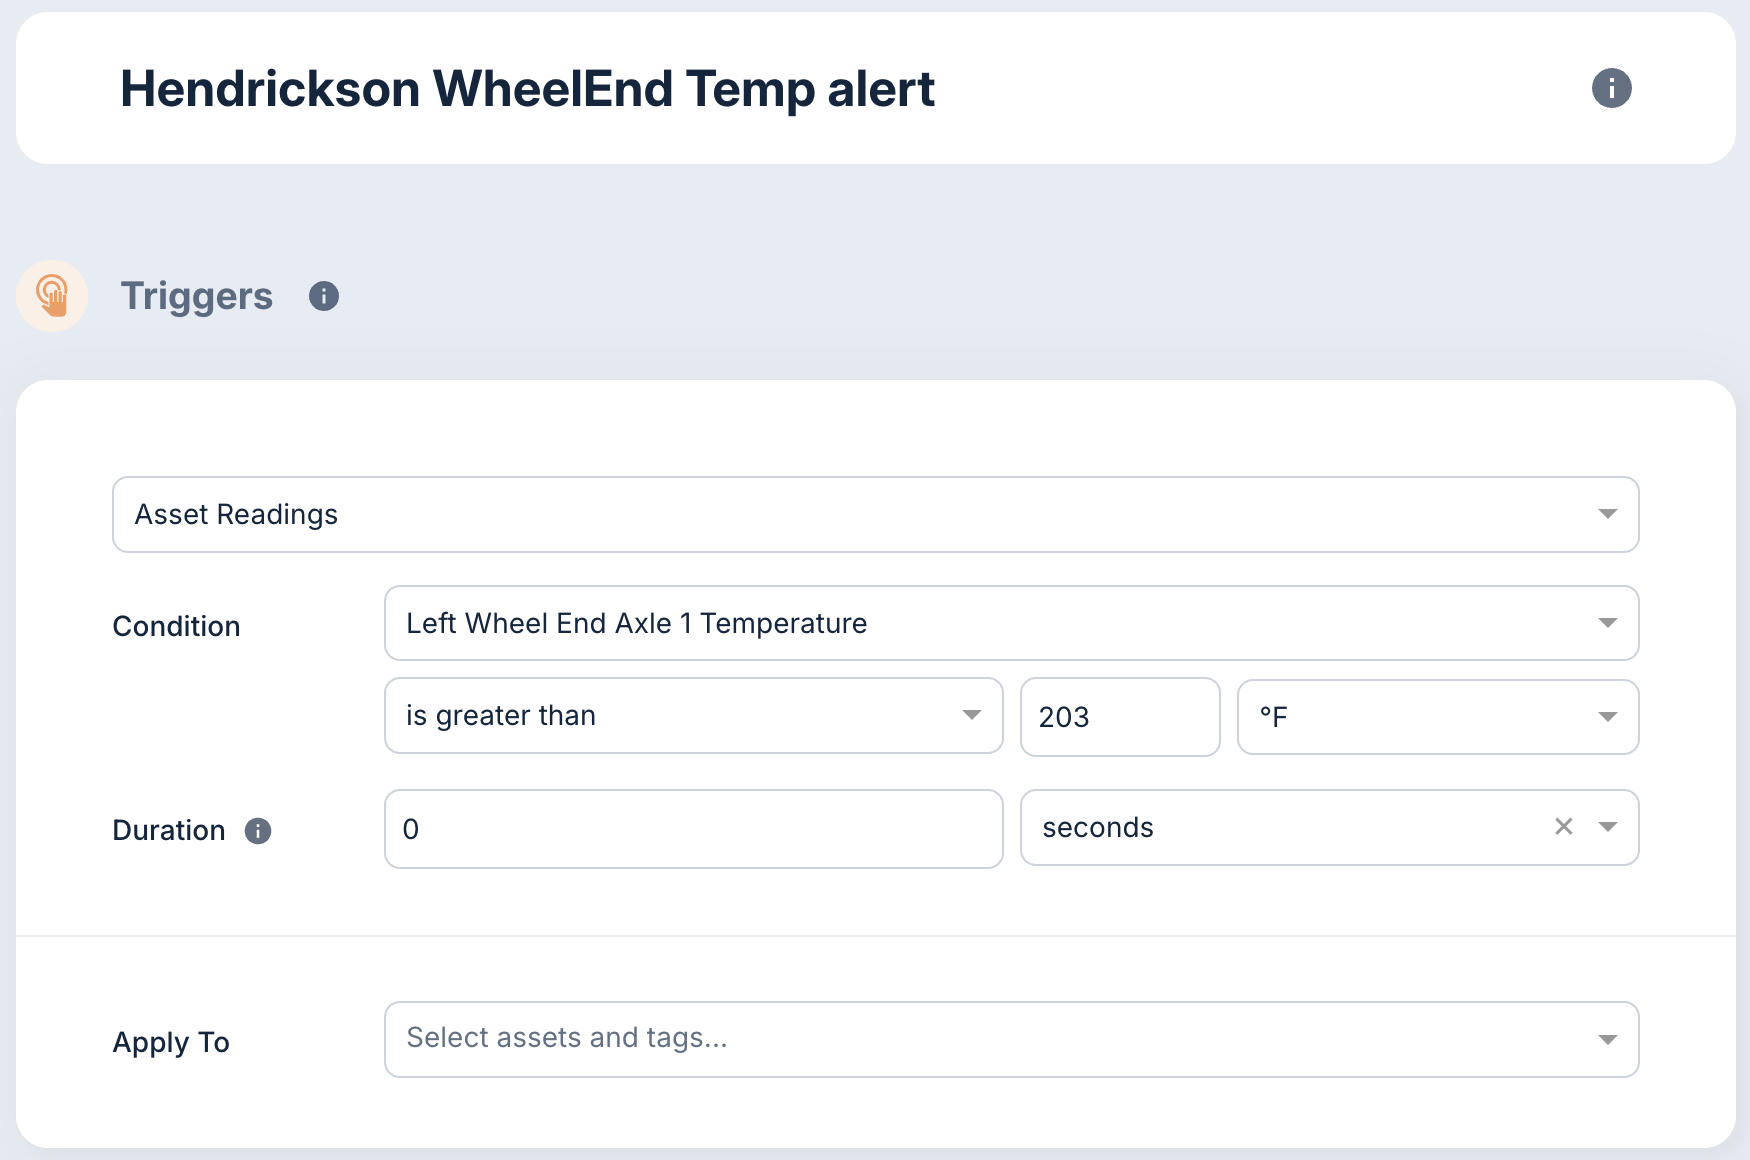1750x1160 pixels.
Task: Clear the seconds selection with the X icon
Action: (1563, 827)
